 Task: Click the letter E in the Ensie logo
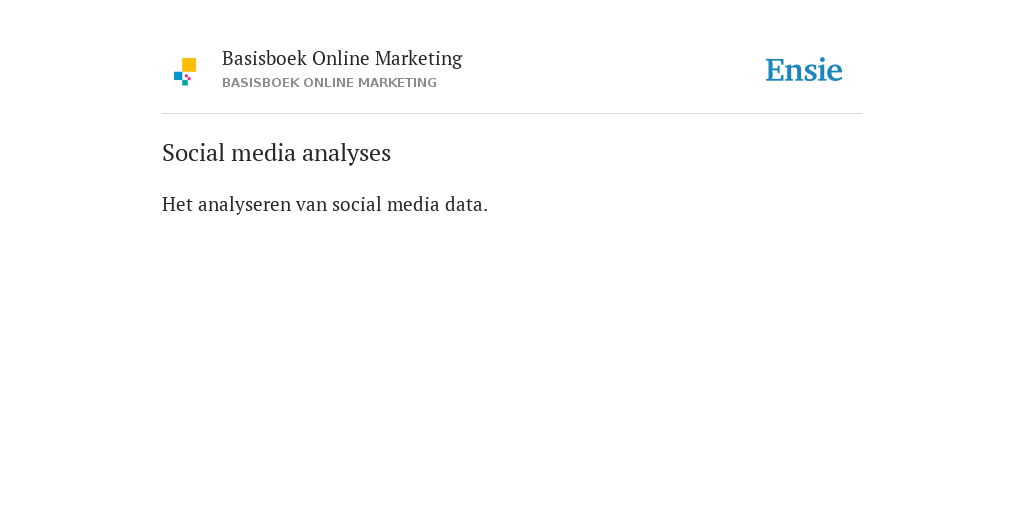coord(775,70)
